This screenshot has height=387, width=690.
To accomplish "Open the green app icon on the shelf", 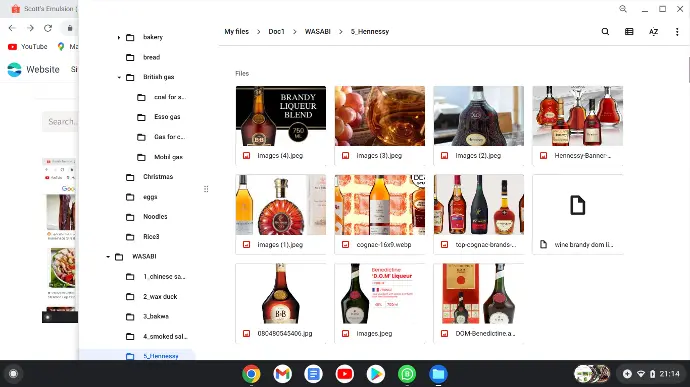I will (x=407, y=374).
